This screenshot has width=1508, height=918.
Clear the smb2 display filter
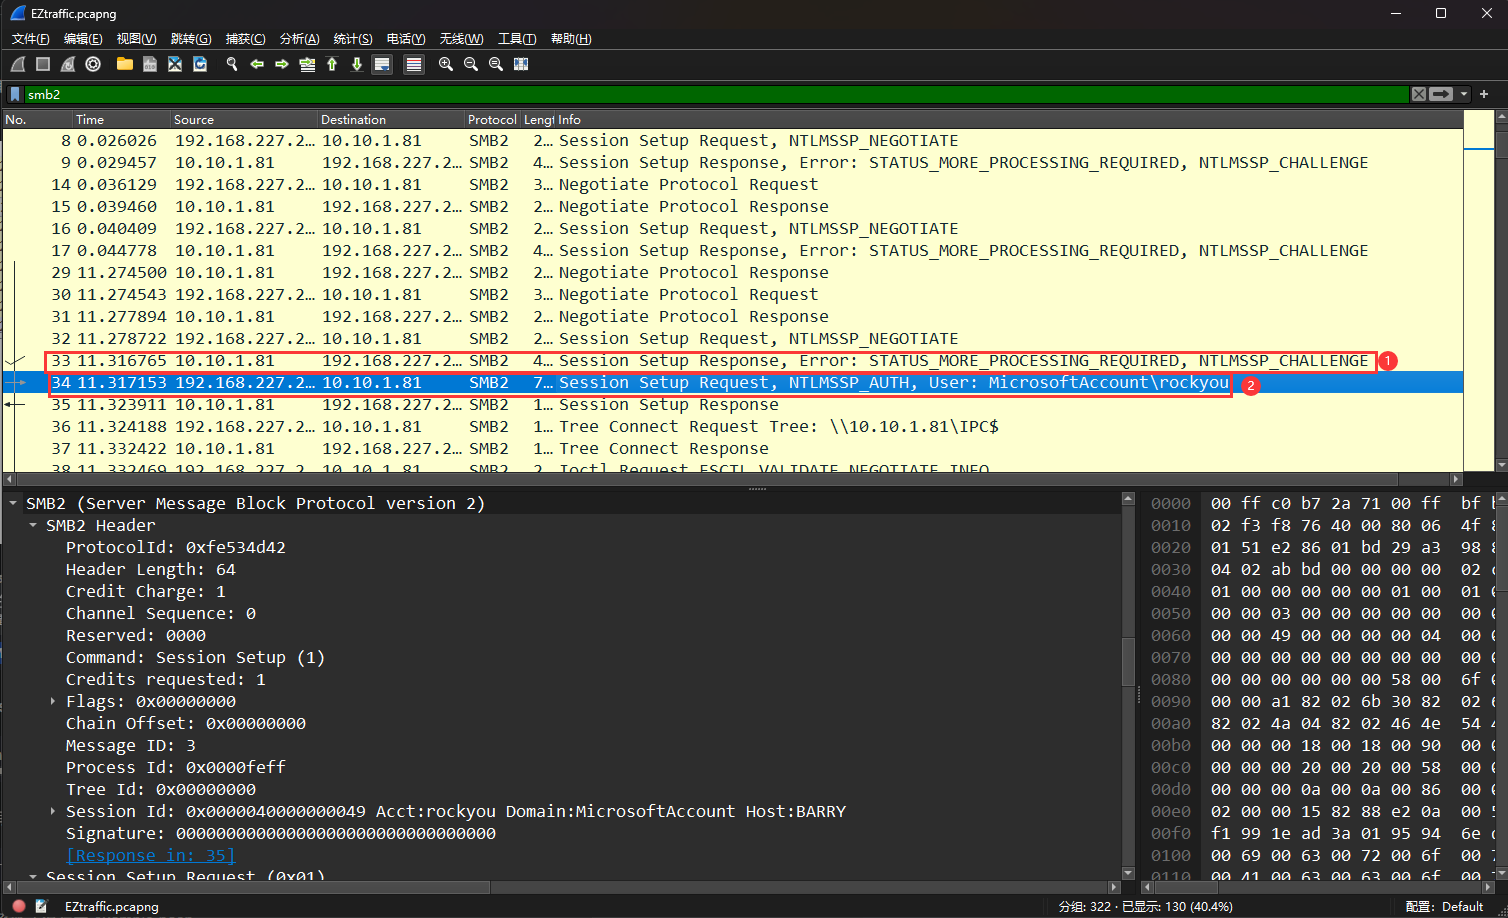pos(1418,94)
